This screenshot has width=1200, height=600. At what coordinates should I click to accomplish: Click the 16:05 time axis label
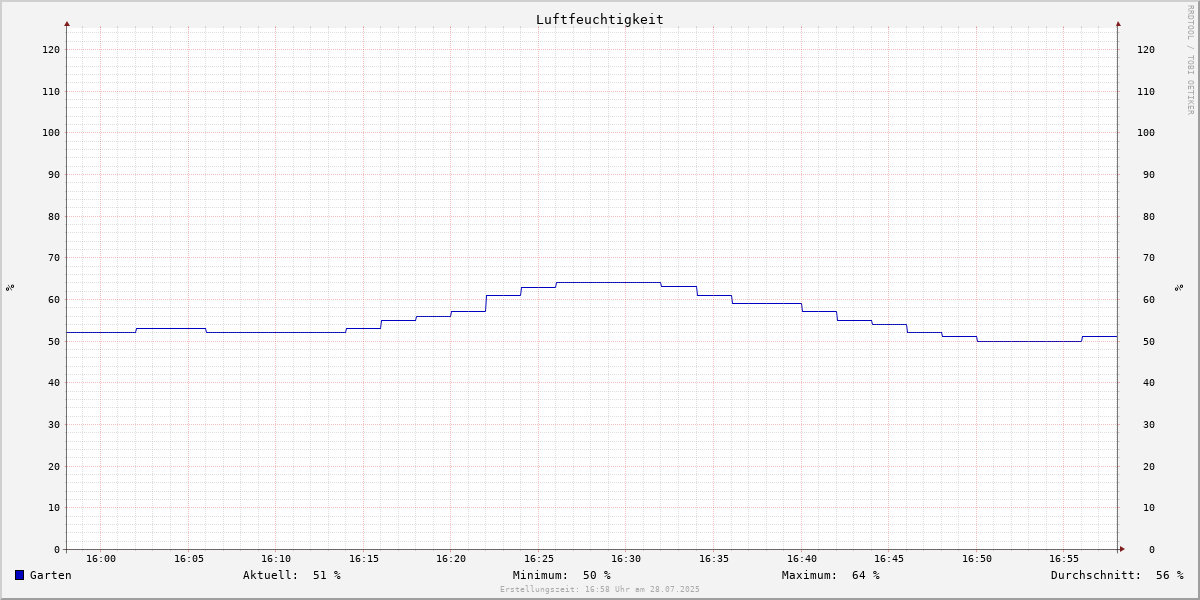click(189, 558)
